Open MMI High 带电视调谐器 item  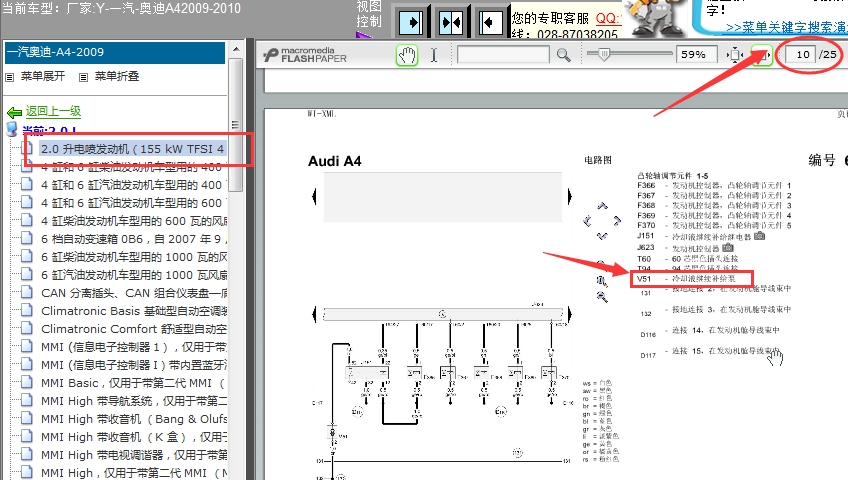click(134, 455)
